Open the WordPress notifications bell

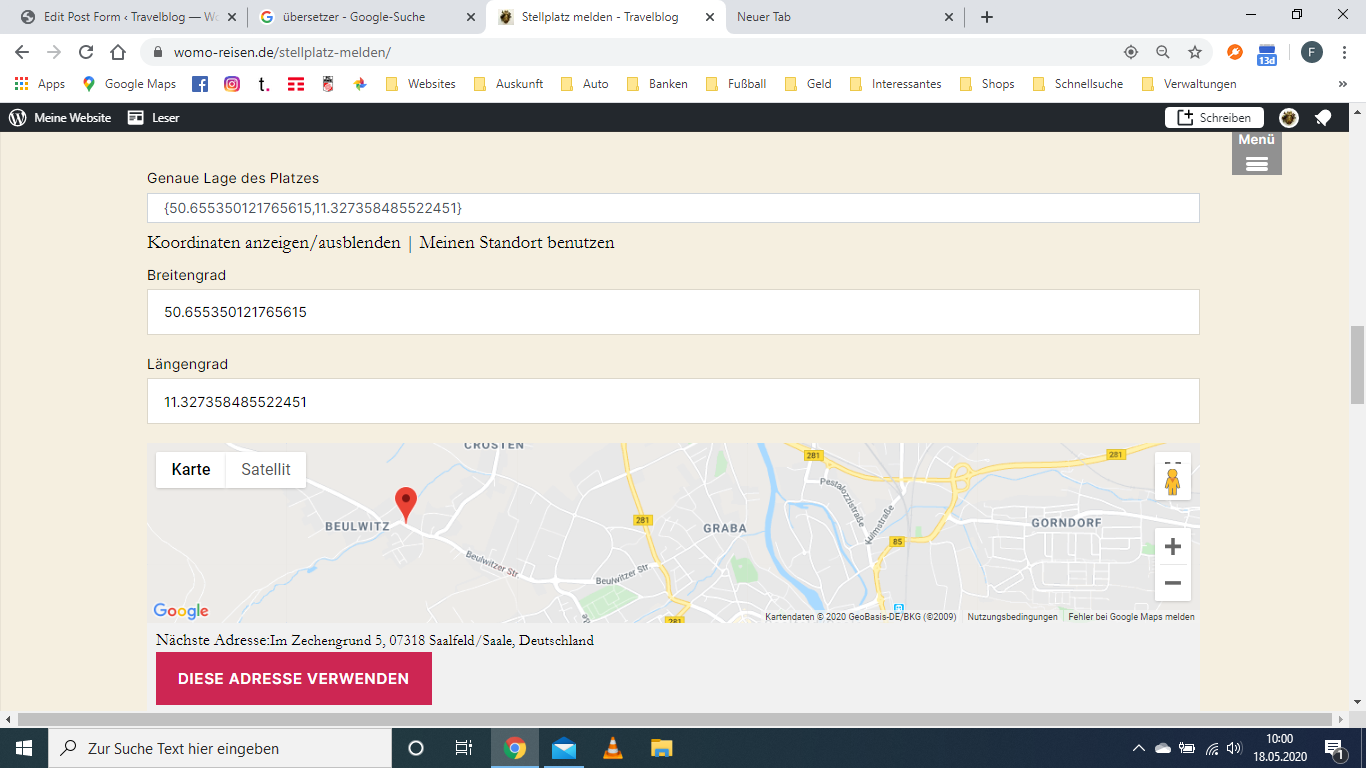click(1323, 118)
